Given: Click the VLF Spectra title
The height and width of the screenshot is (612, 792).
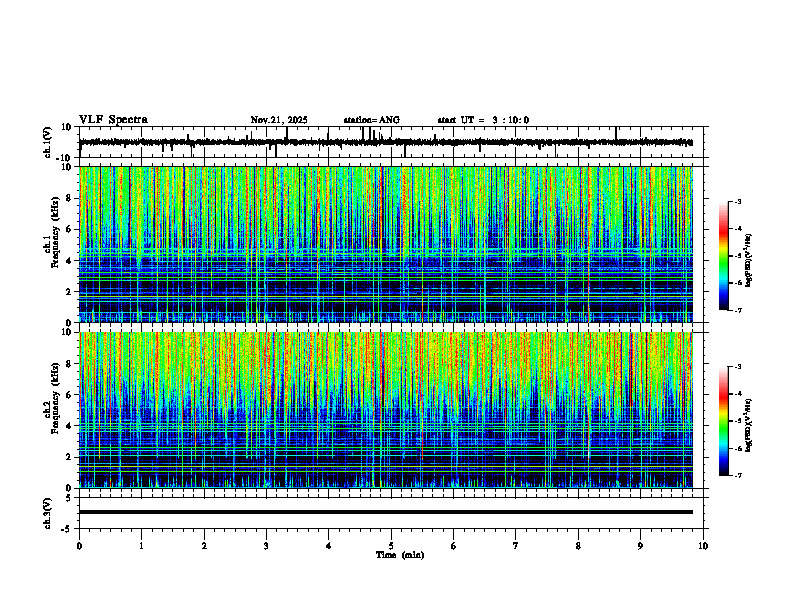Looking at the screenshot, I should (x=114, y=120).
